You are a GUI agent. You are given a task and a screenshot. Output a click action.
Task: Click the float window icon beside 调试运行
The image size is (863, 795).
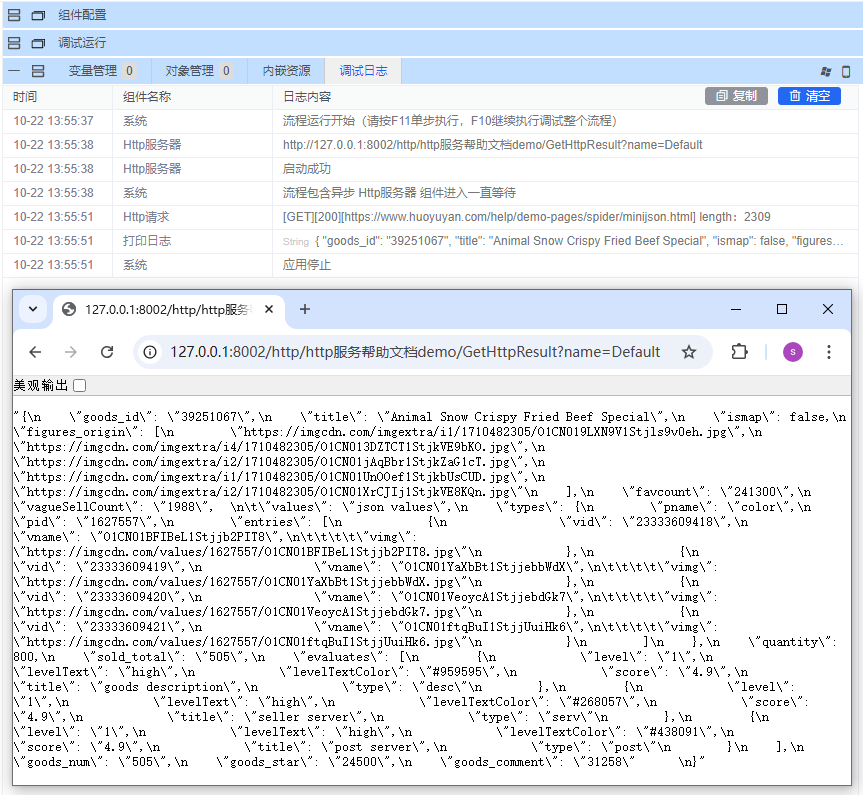coord(37,43)
